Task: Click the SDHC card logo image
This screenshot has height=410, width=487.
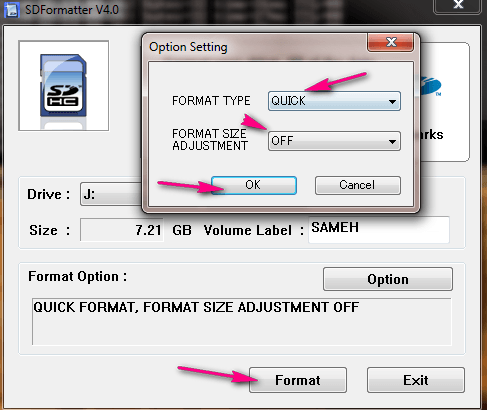Action: pos(63,86)
